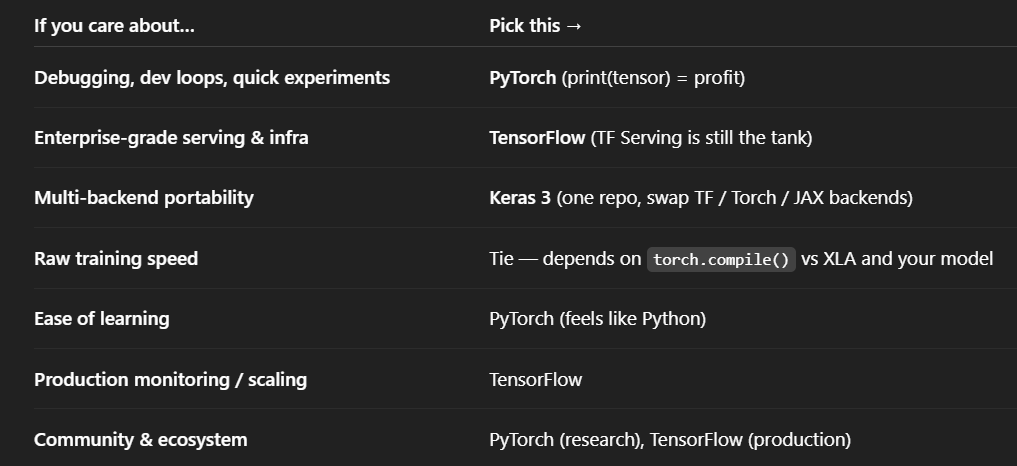Image resolution: width=1017 pixels, height=466 pixels.
Task: Click the "torch.compile()" inline code snippet
Action: click(721, 260)
